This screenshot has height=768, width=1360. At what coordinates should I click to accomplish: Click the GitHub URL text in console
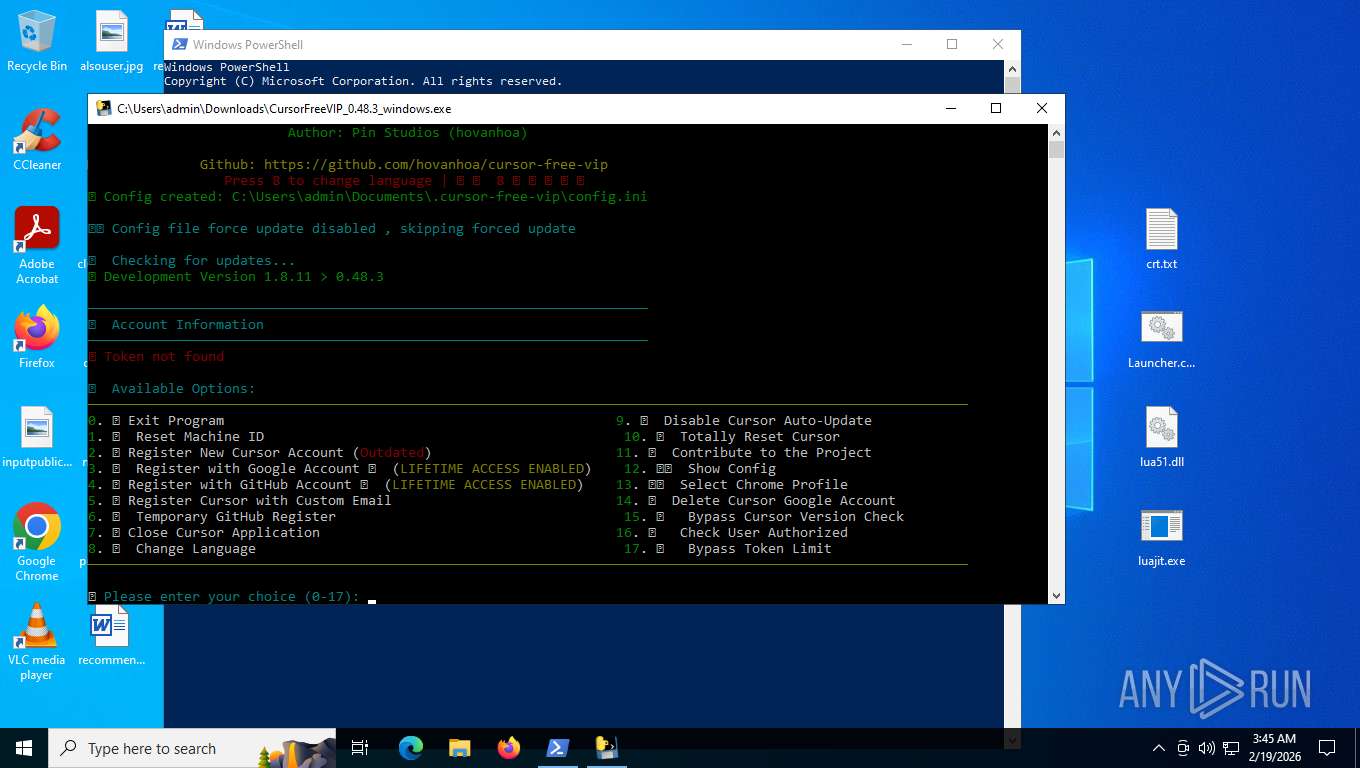click(x=436, y=165)
